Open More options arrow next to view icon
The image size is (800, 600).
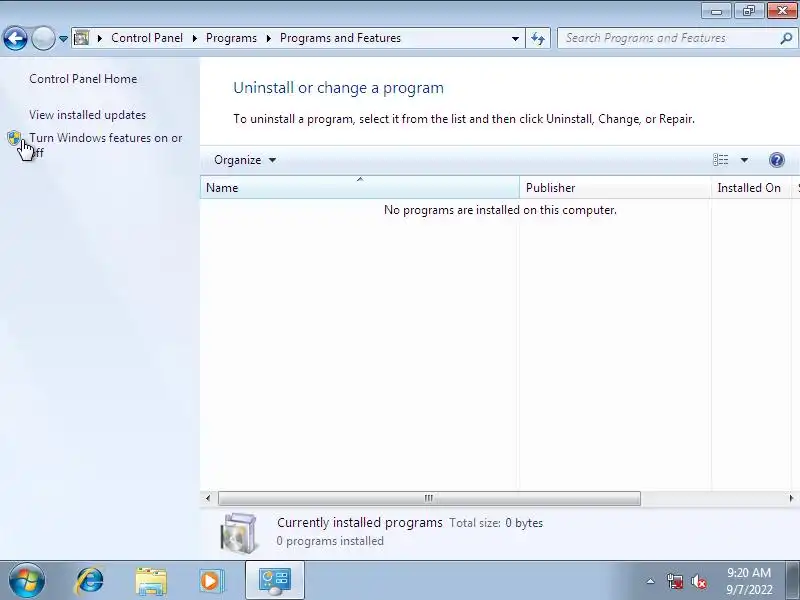coord(744,160)
